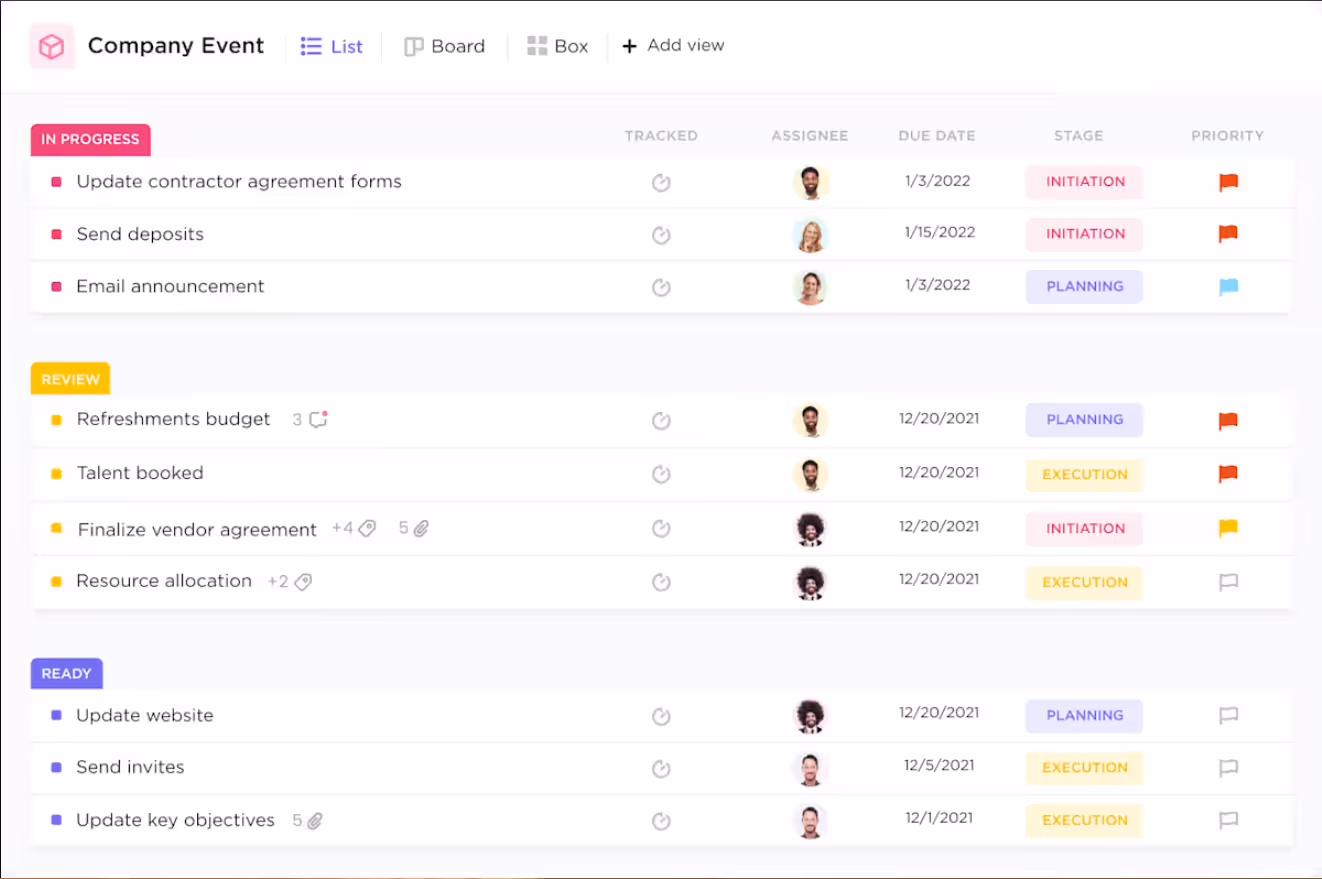The height and width of the screenshot is (879, 1322).
Task: Click the pink status square for Send deposits
Action: point(56,234)
